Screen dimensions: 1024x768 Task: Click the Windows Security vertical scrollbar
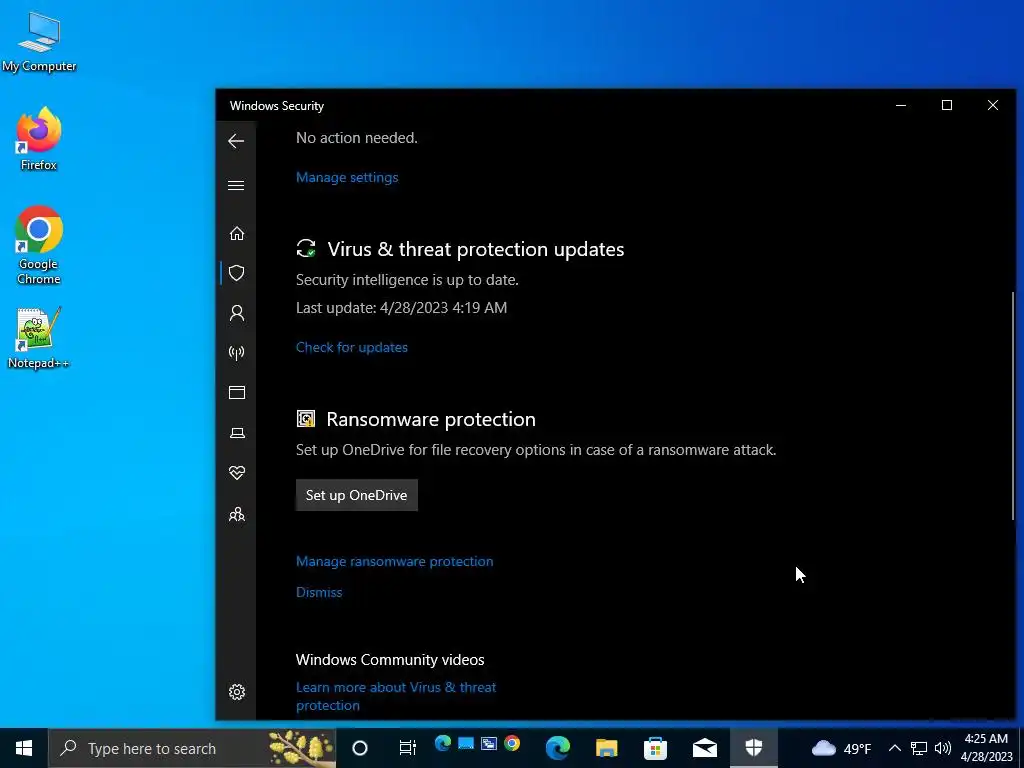point(1012,406)
